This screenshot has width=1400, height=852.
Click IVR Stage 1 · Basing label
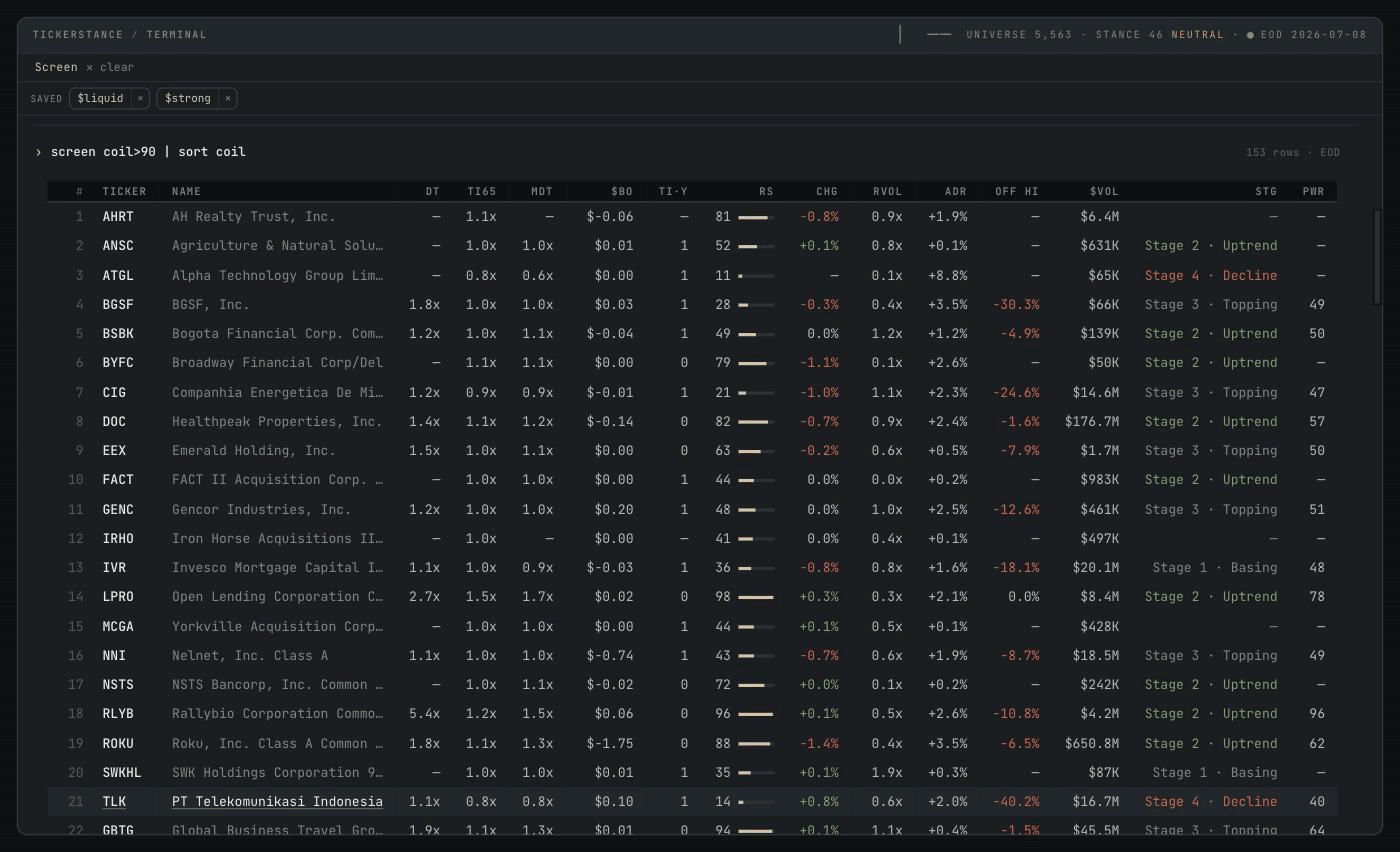click(1215, 567)
